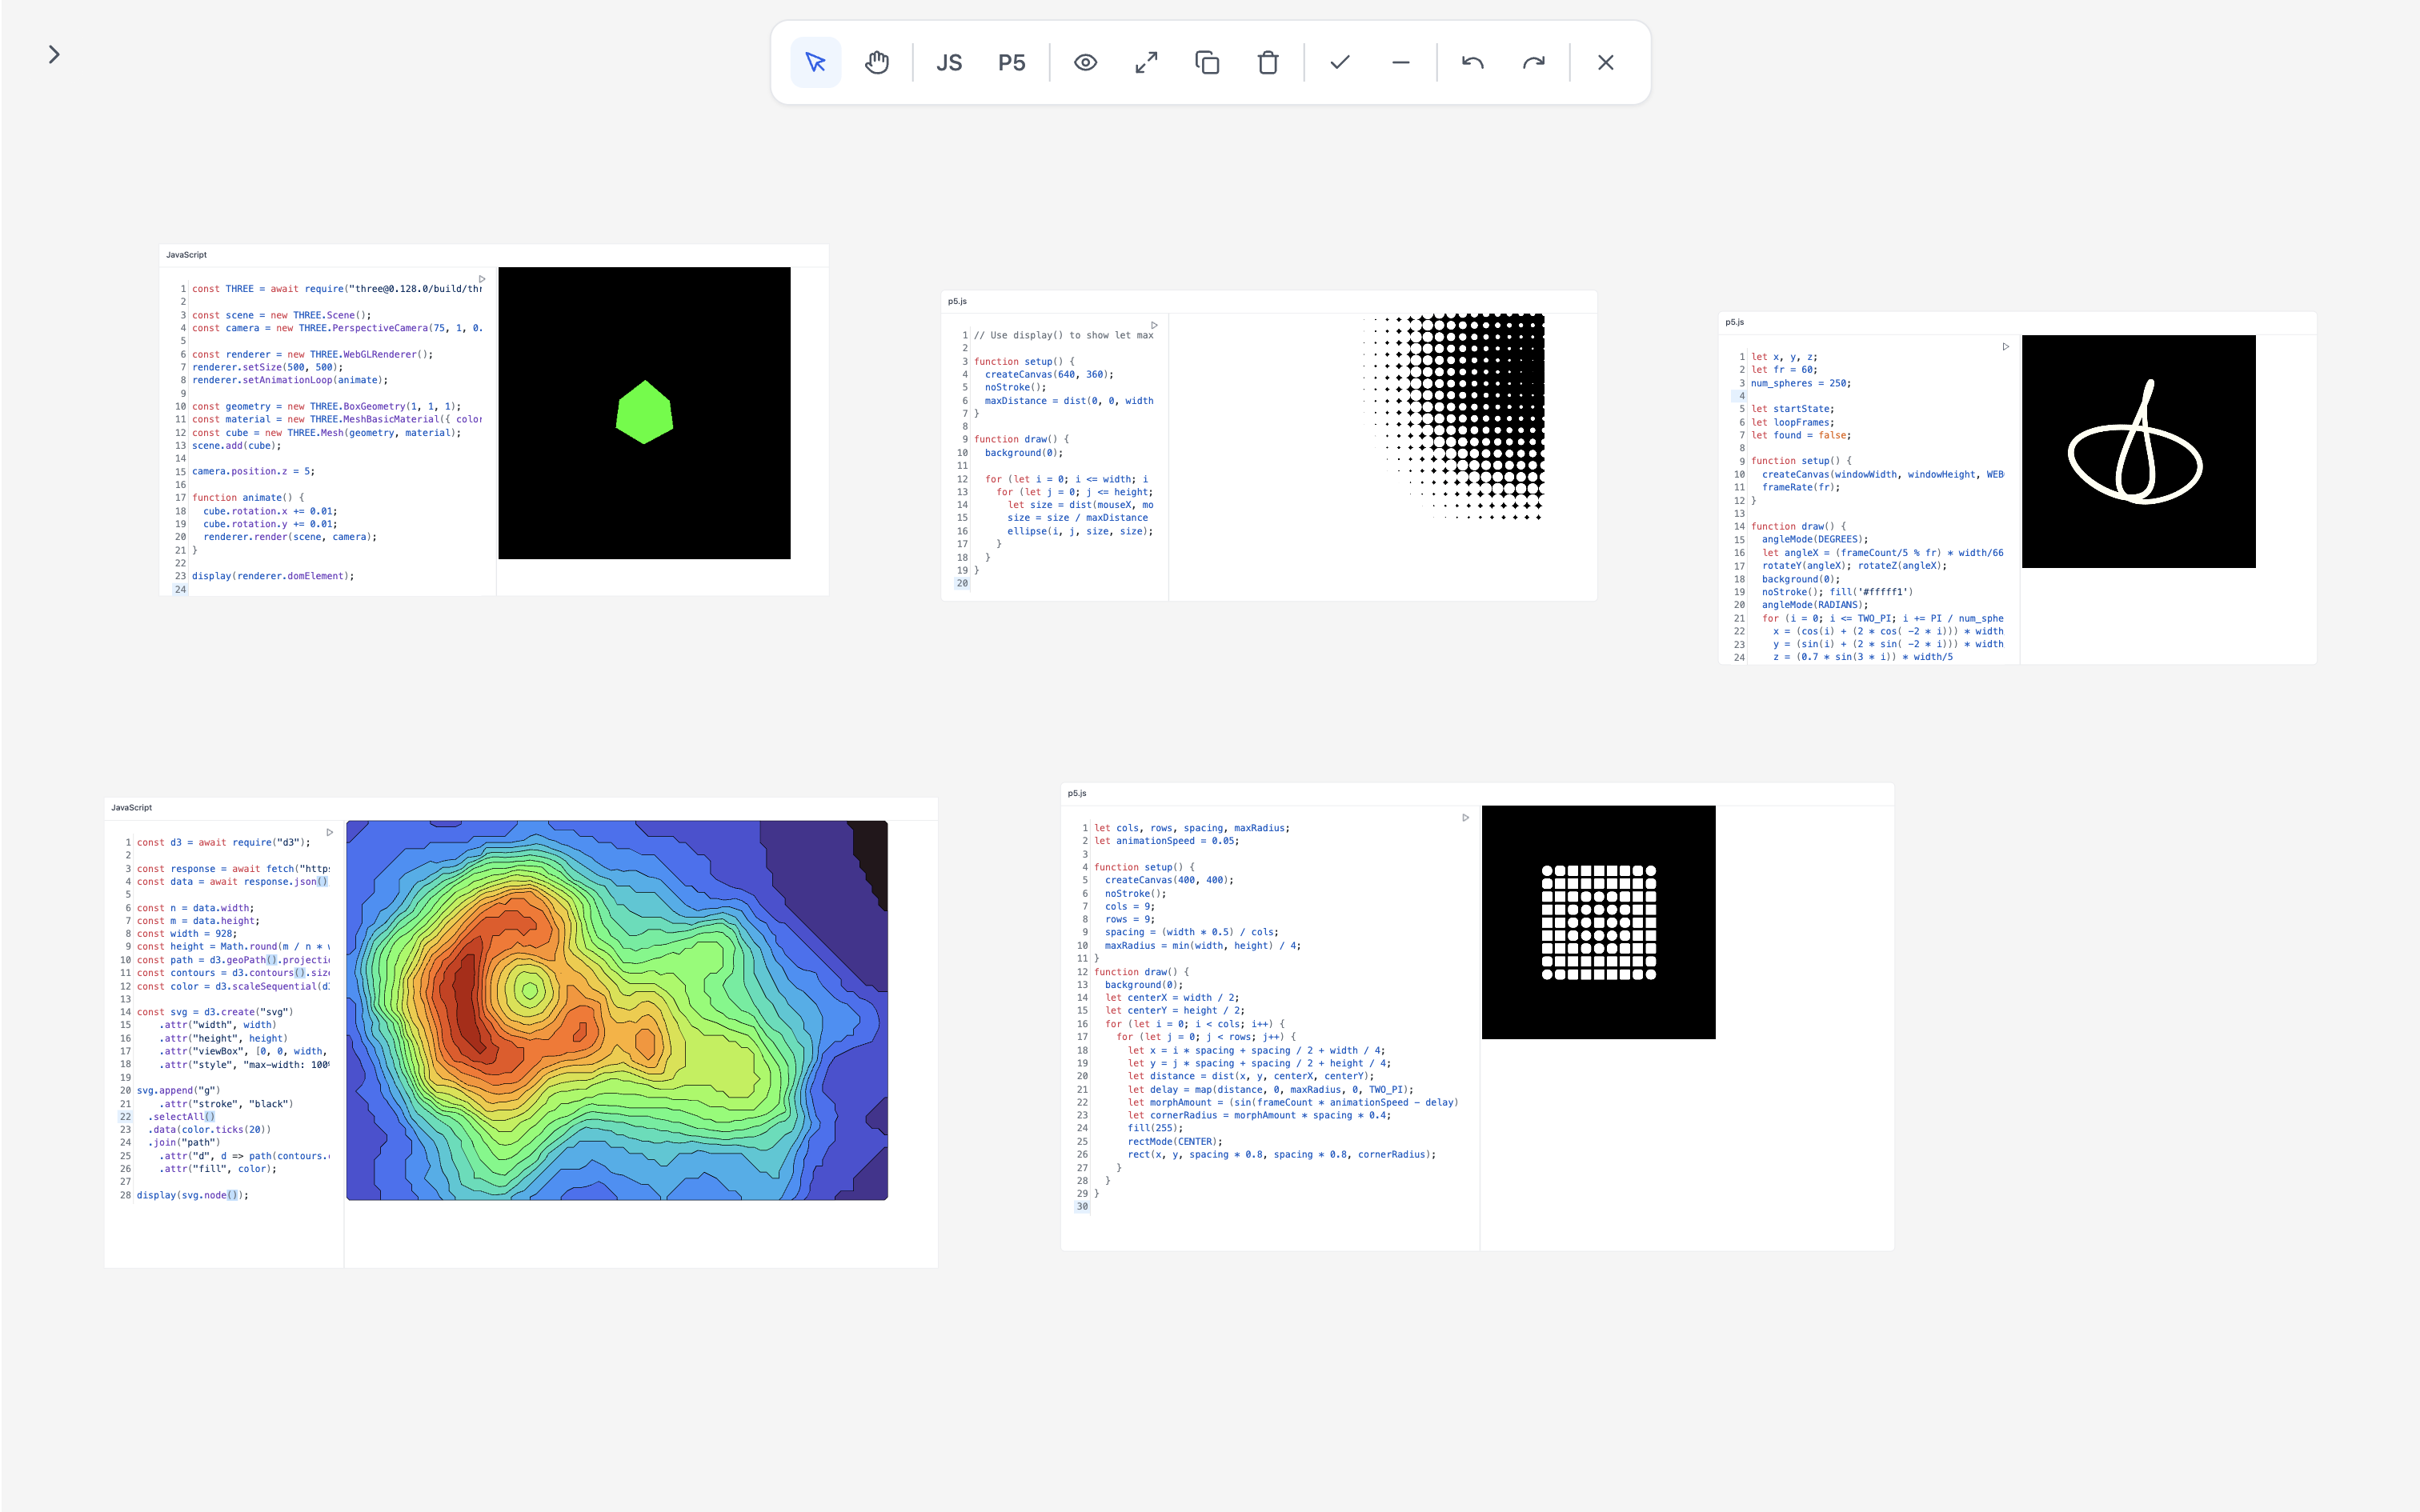Expand the left sidebar chevron
This screenshot has width=2420, height=1512.
click(54, 54)
